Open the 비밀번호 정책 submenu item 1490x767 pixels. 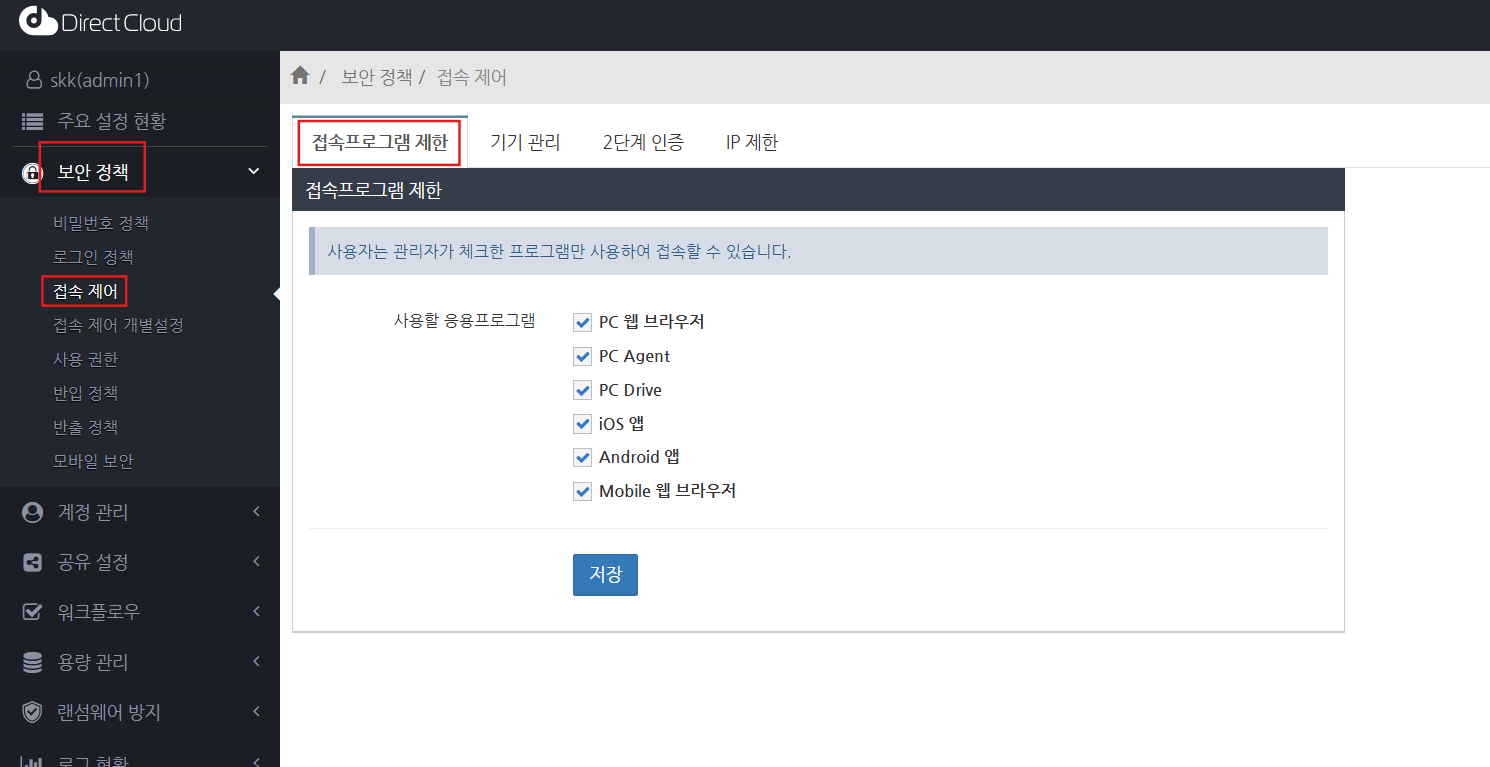click(x=101, y=223)
